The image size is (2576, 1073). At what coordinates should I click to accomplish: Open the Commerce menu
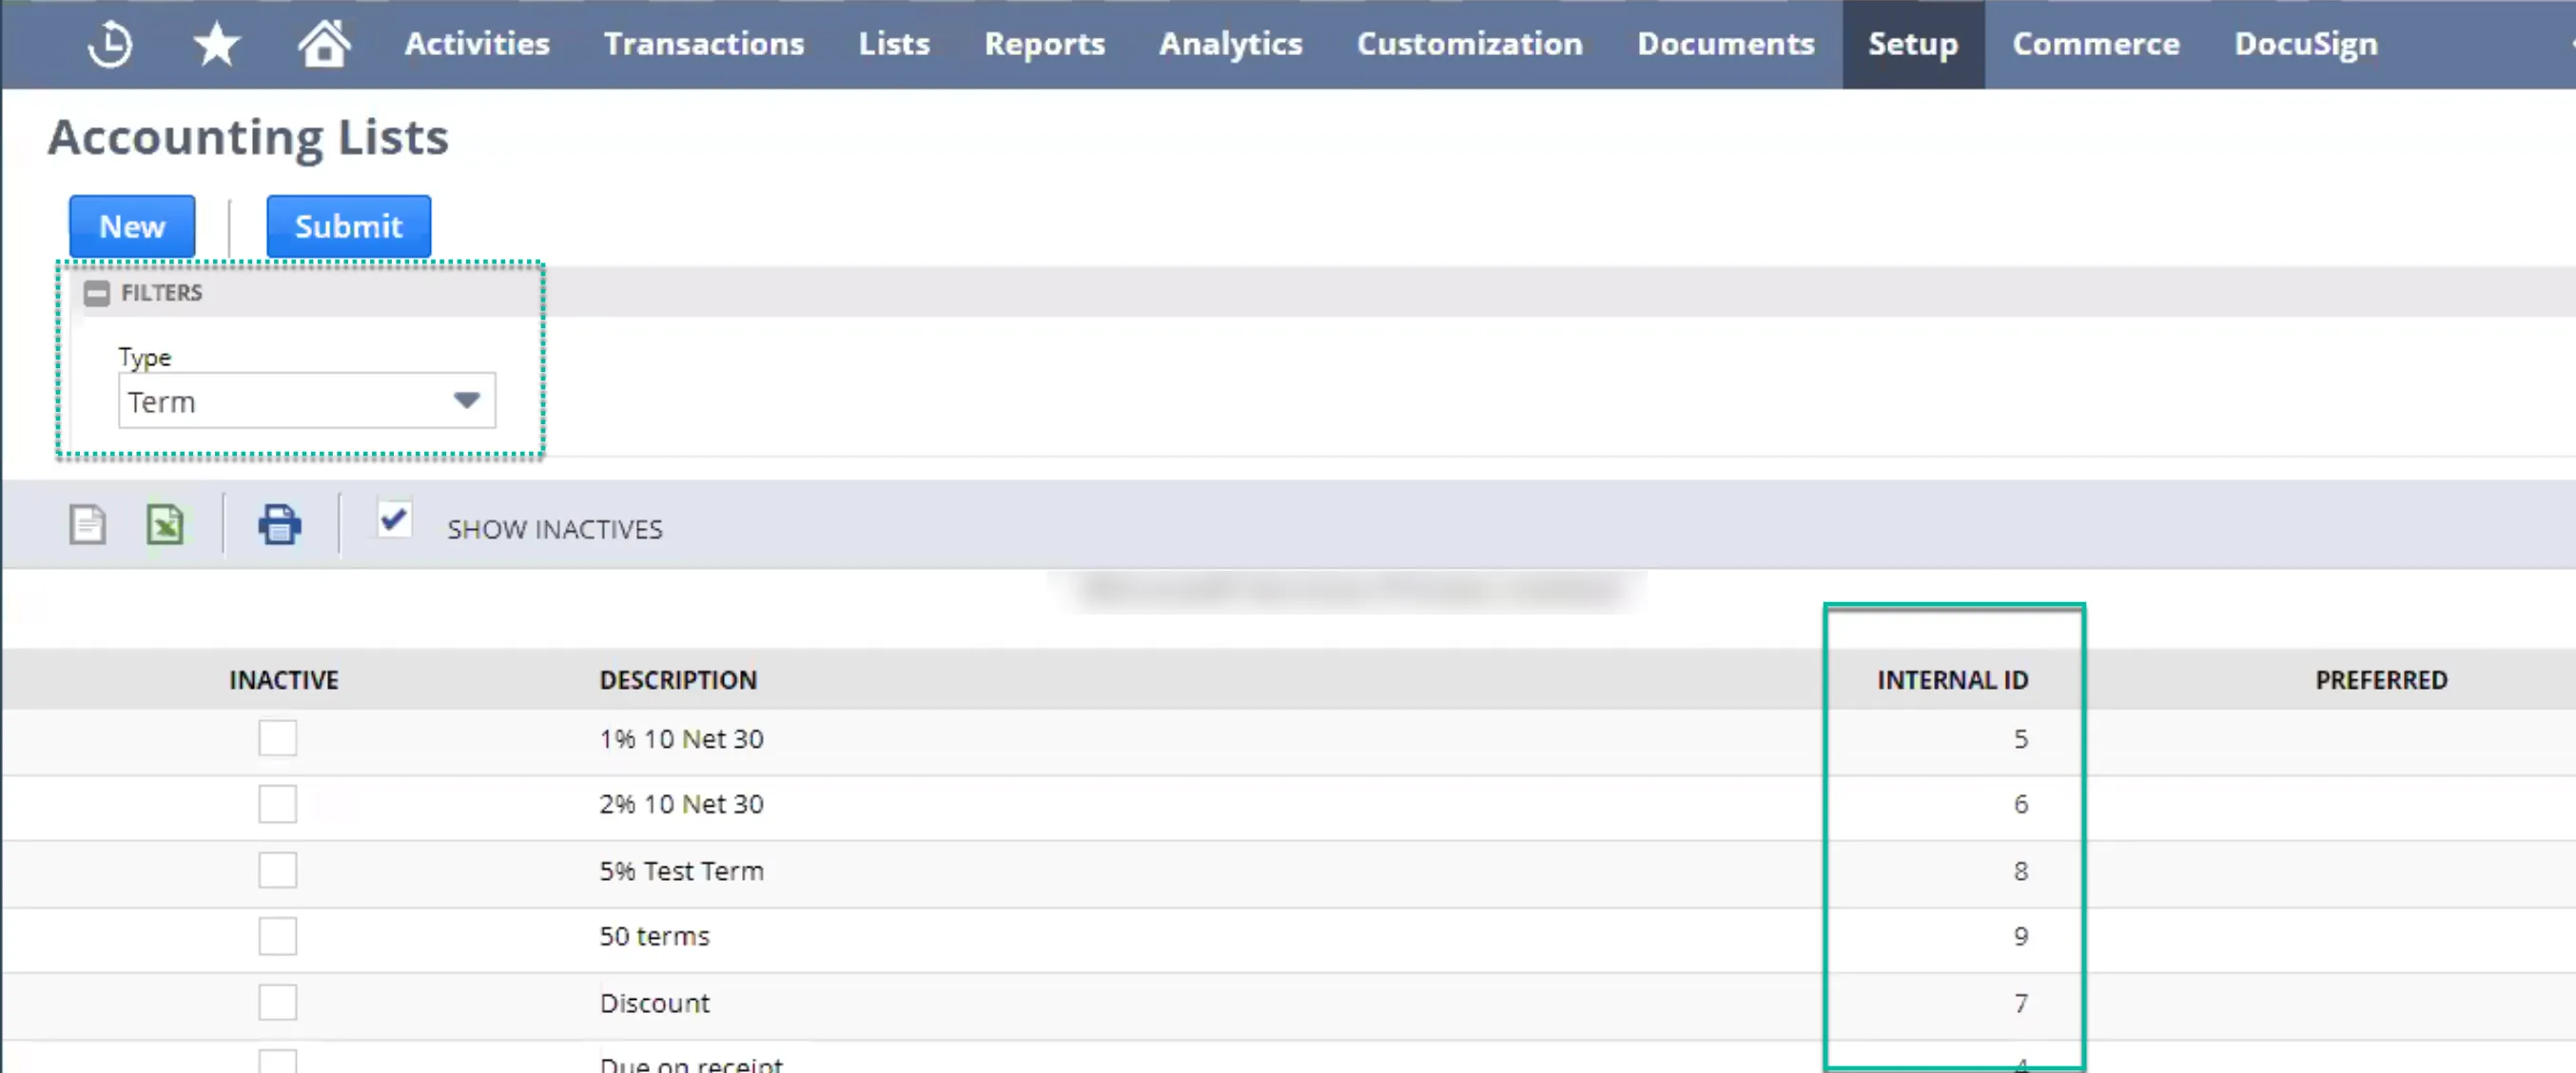pyautogui.click(x=2096, y=44)
